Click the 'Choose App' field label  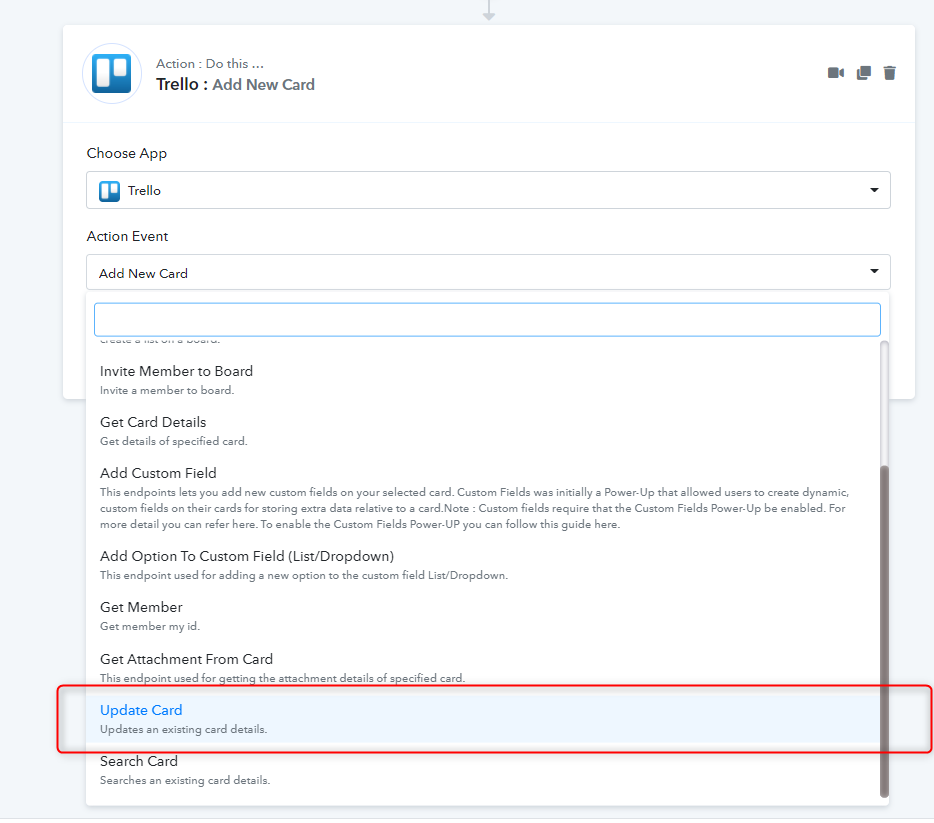[127, 154]
